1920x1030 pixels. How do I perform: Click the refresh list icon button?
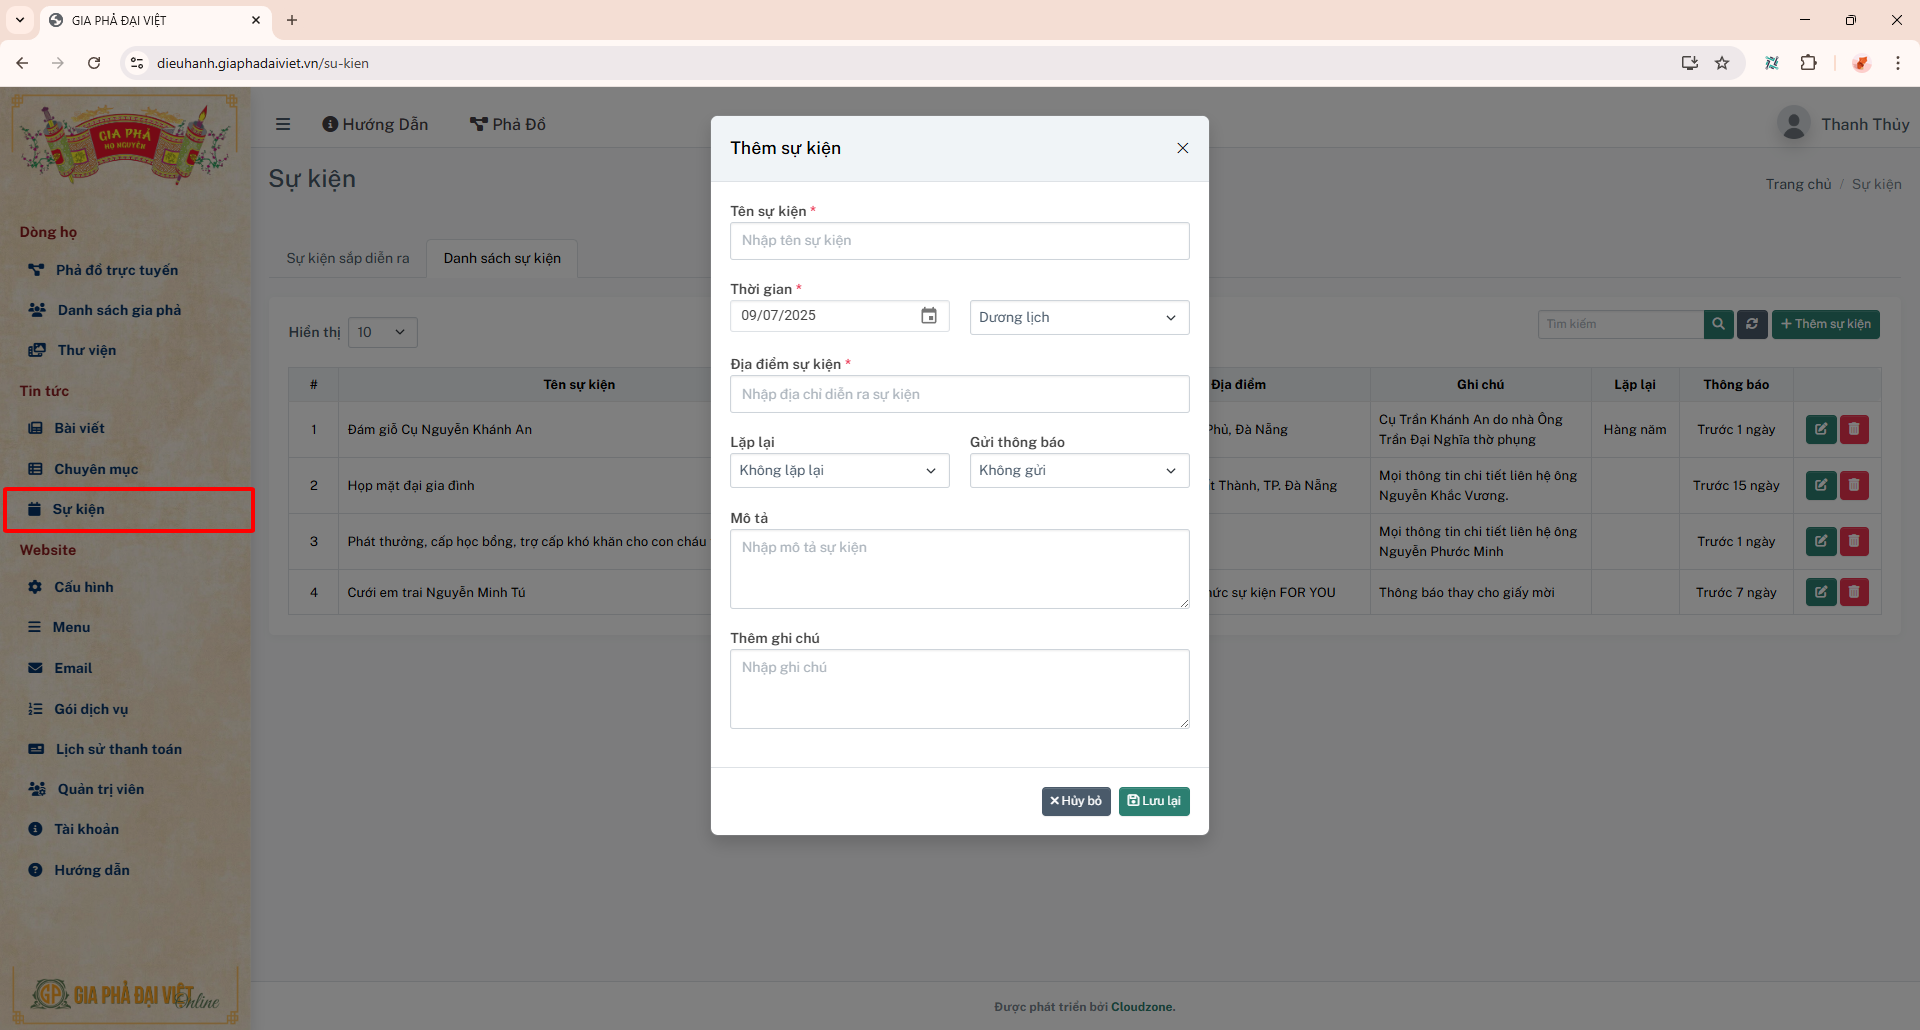coord(1752,324)
